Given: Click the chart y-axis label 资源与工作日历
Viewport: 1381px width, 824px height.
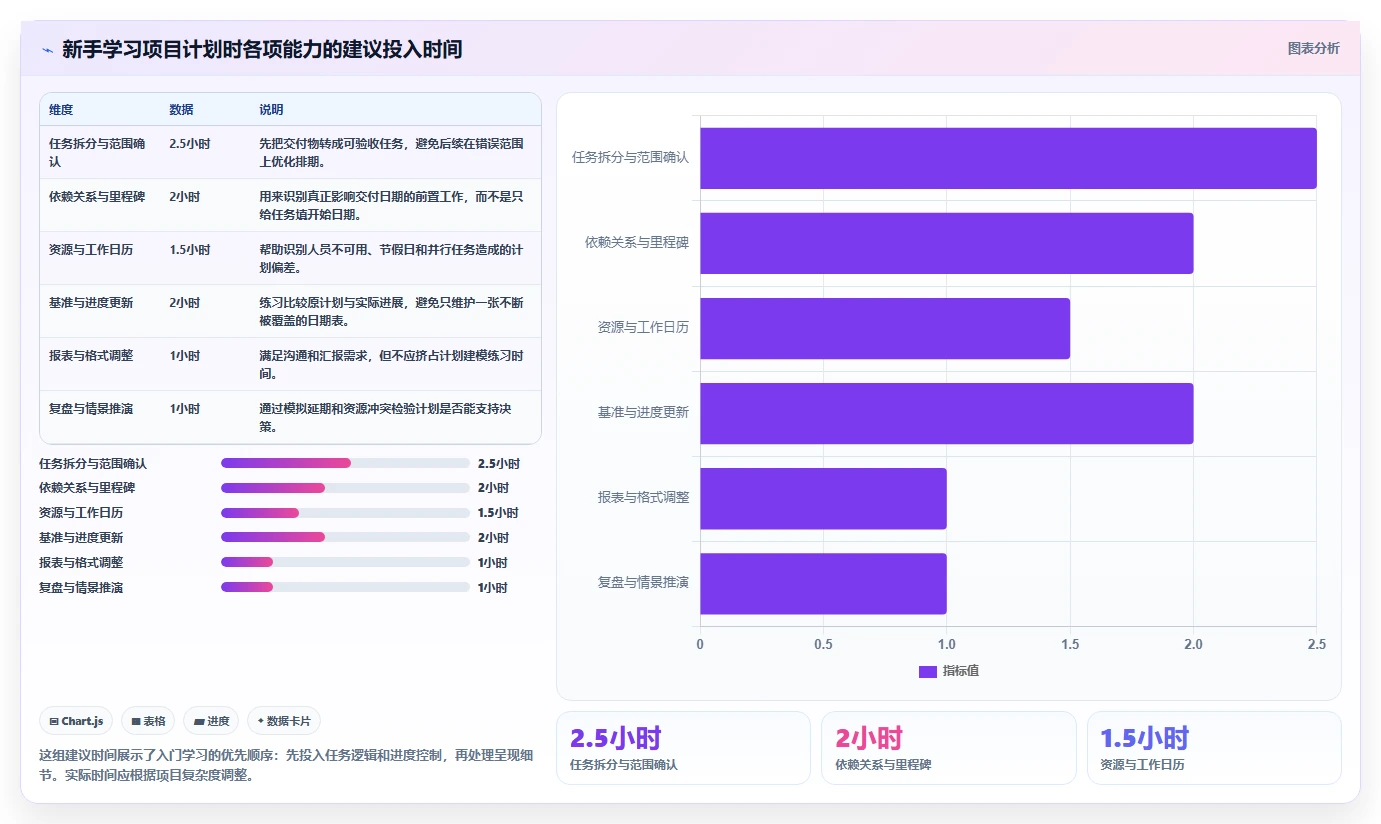Looking at the screenshot, I should [643, 327].
